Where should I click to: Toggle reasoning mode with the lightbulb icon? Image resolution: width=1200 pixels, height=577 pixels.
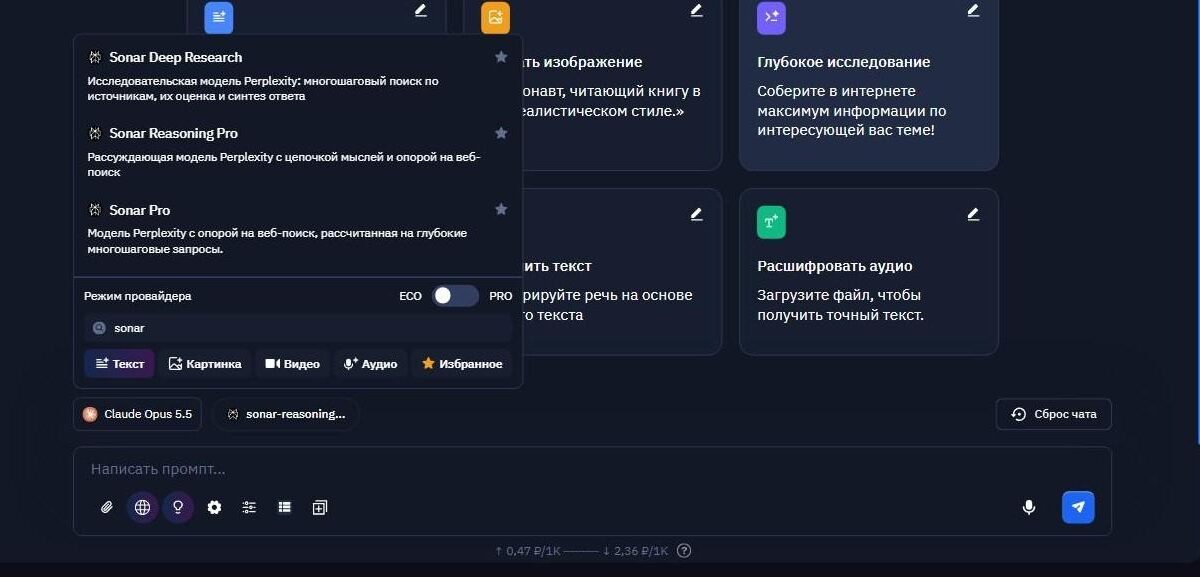178,508
